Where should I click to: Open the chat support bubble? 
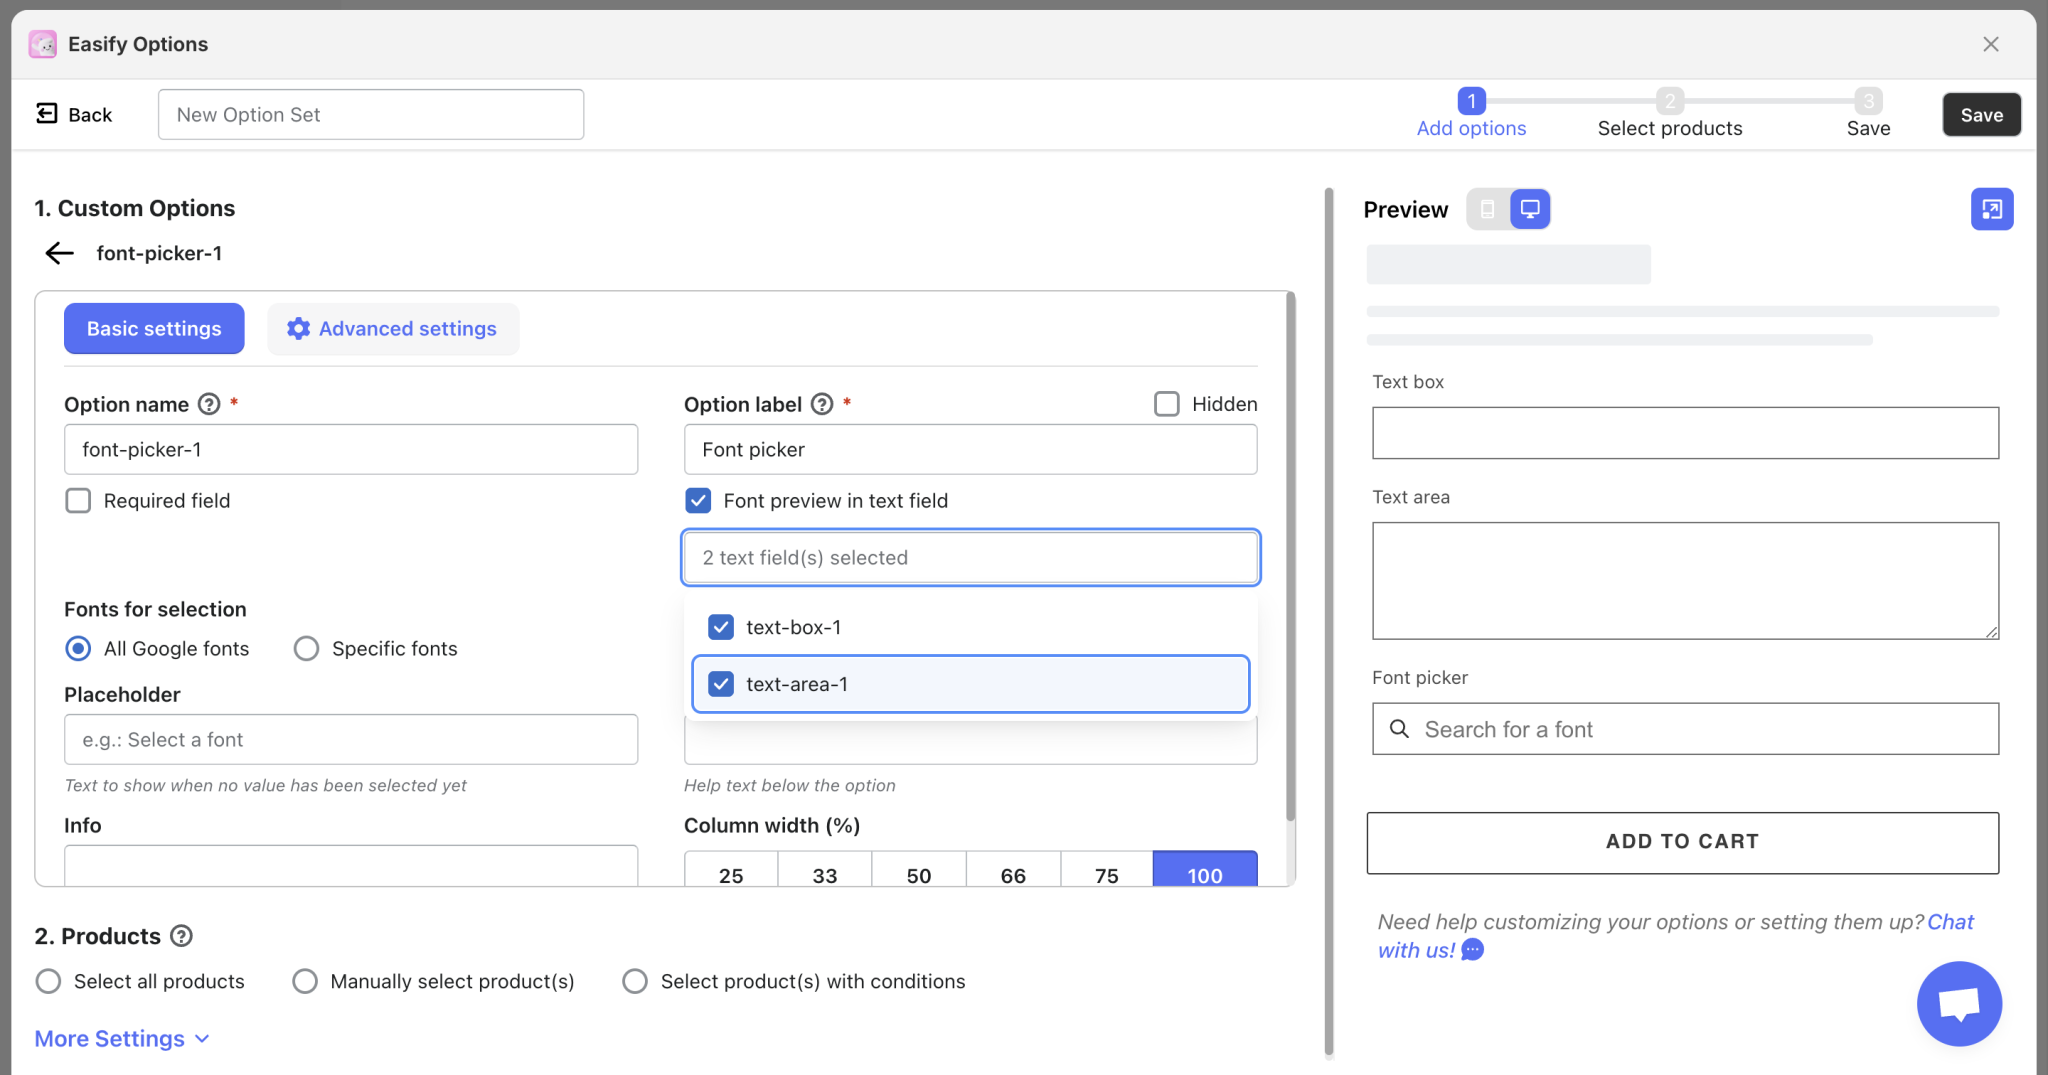[1958, 1003]
